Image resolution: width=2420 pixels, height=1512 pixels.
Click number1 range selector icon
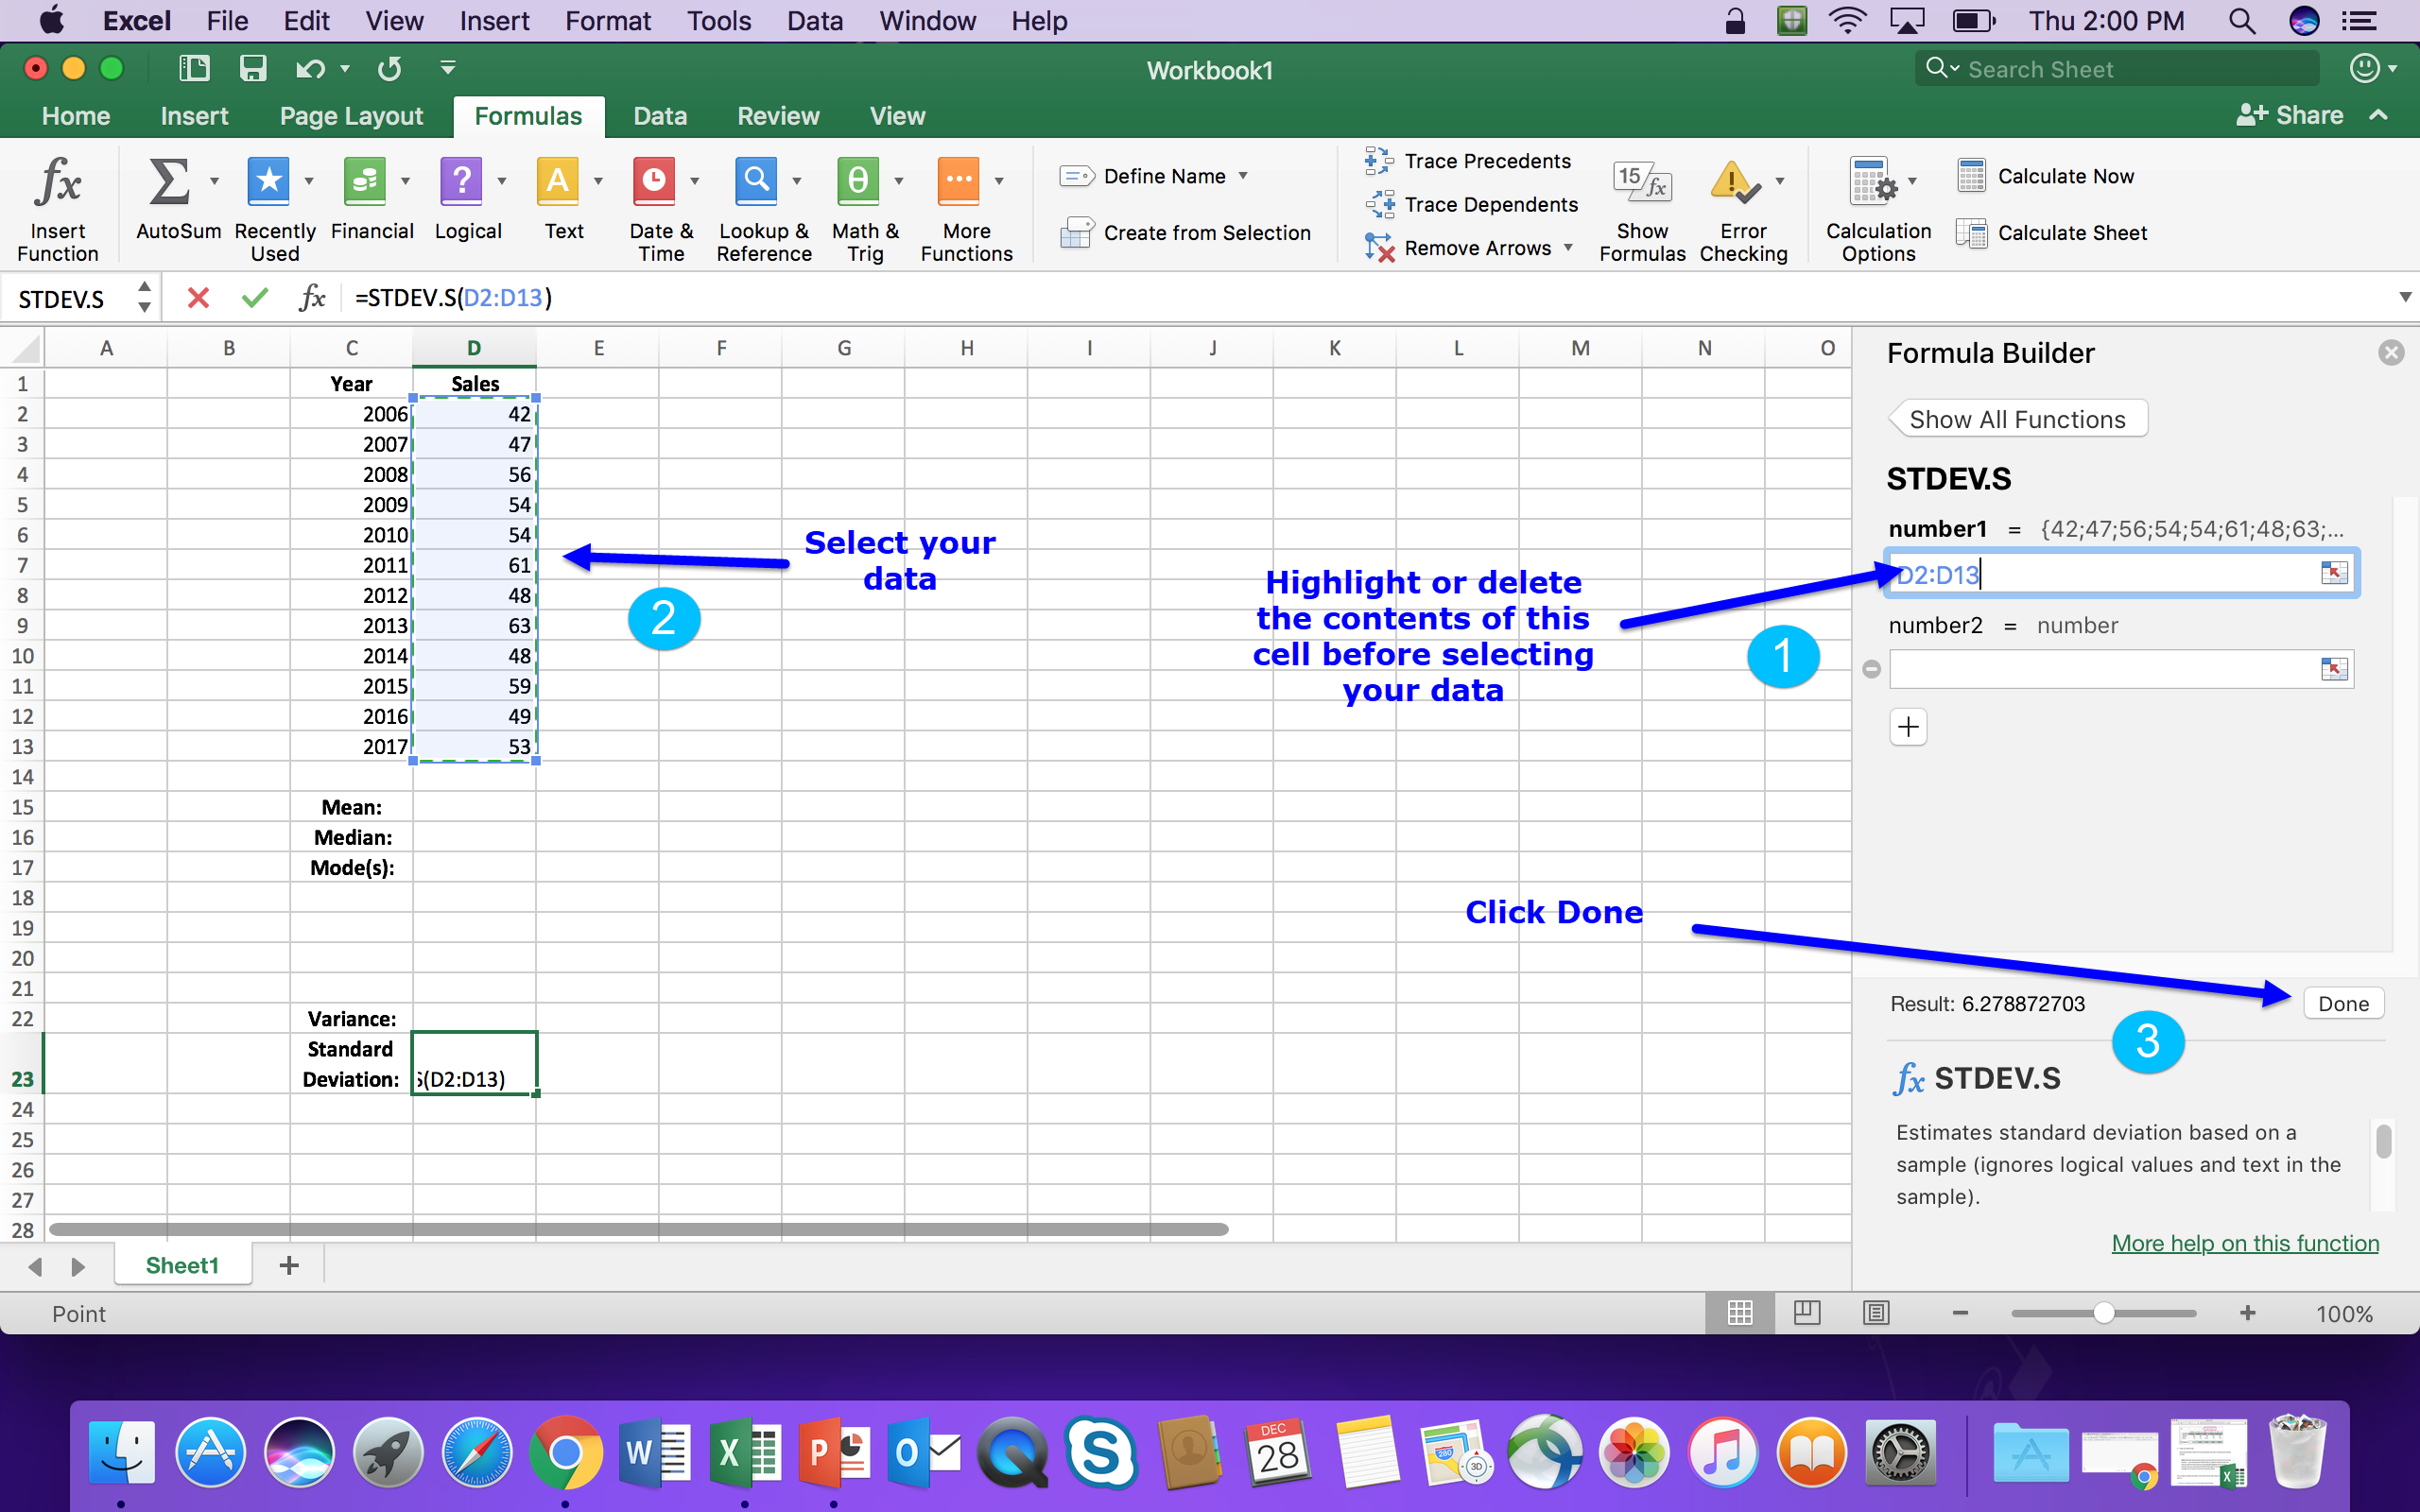coord(2333,573)
